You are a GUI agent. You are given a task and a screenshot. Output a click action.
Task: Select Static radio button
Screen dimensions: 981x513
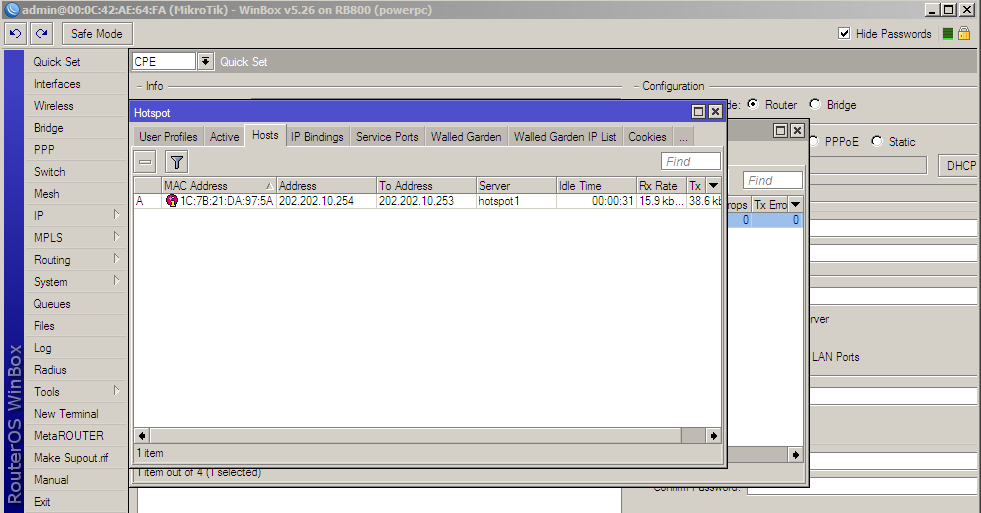tap(877, 141)
